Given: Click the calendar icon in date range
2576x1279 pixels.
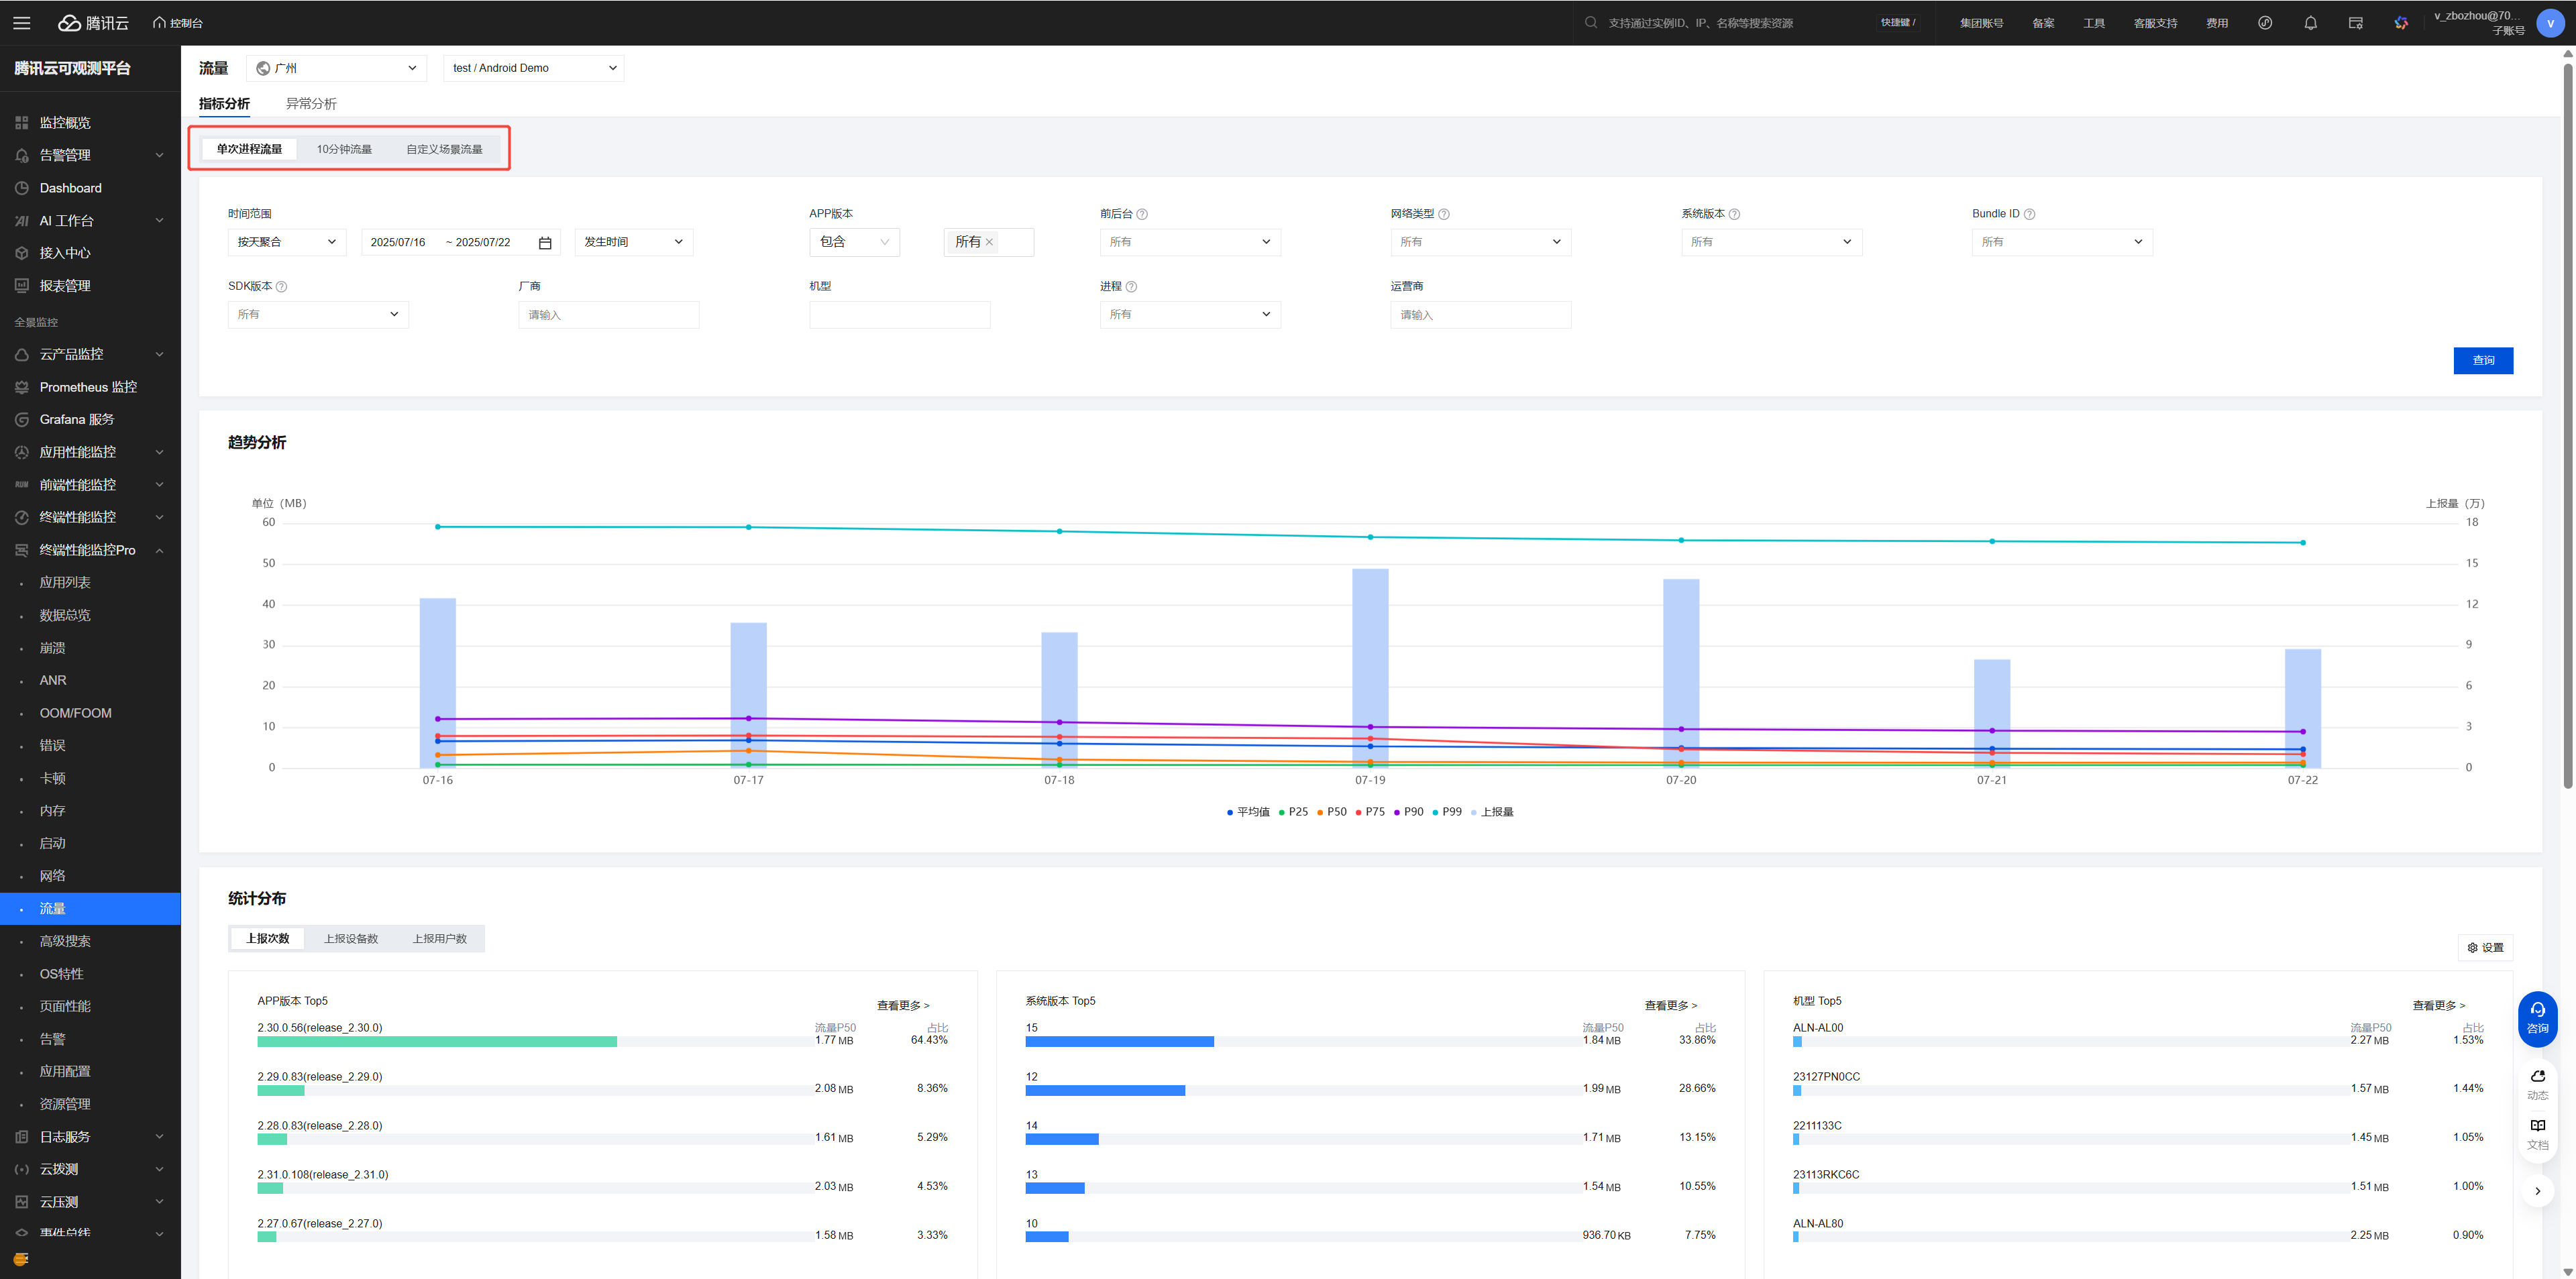Looking at the screenshot, I should 545,243.
